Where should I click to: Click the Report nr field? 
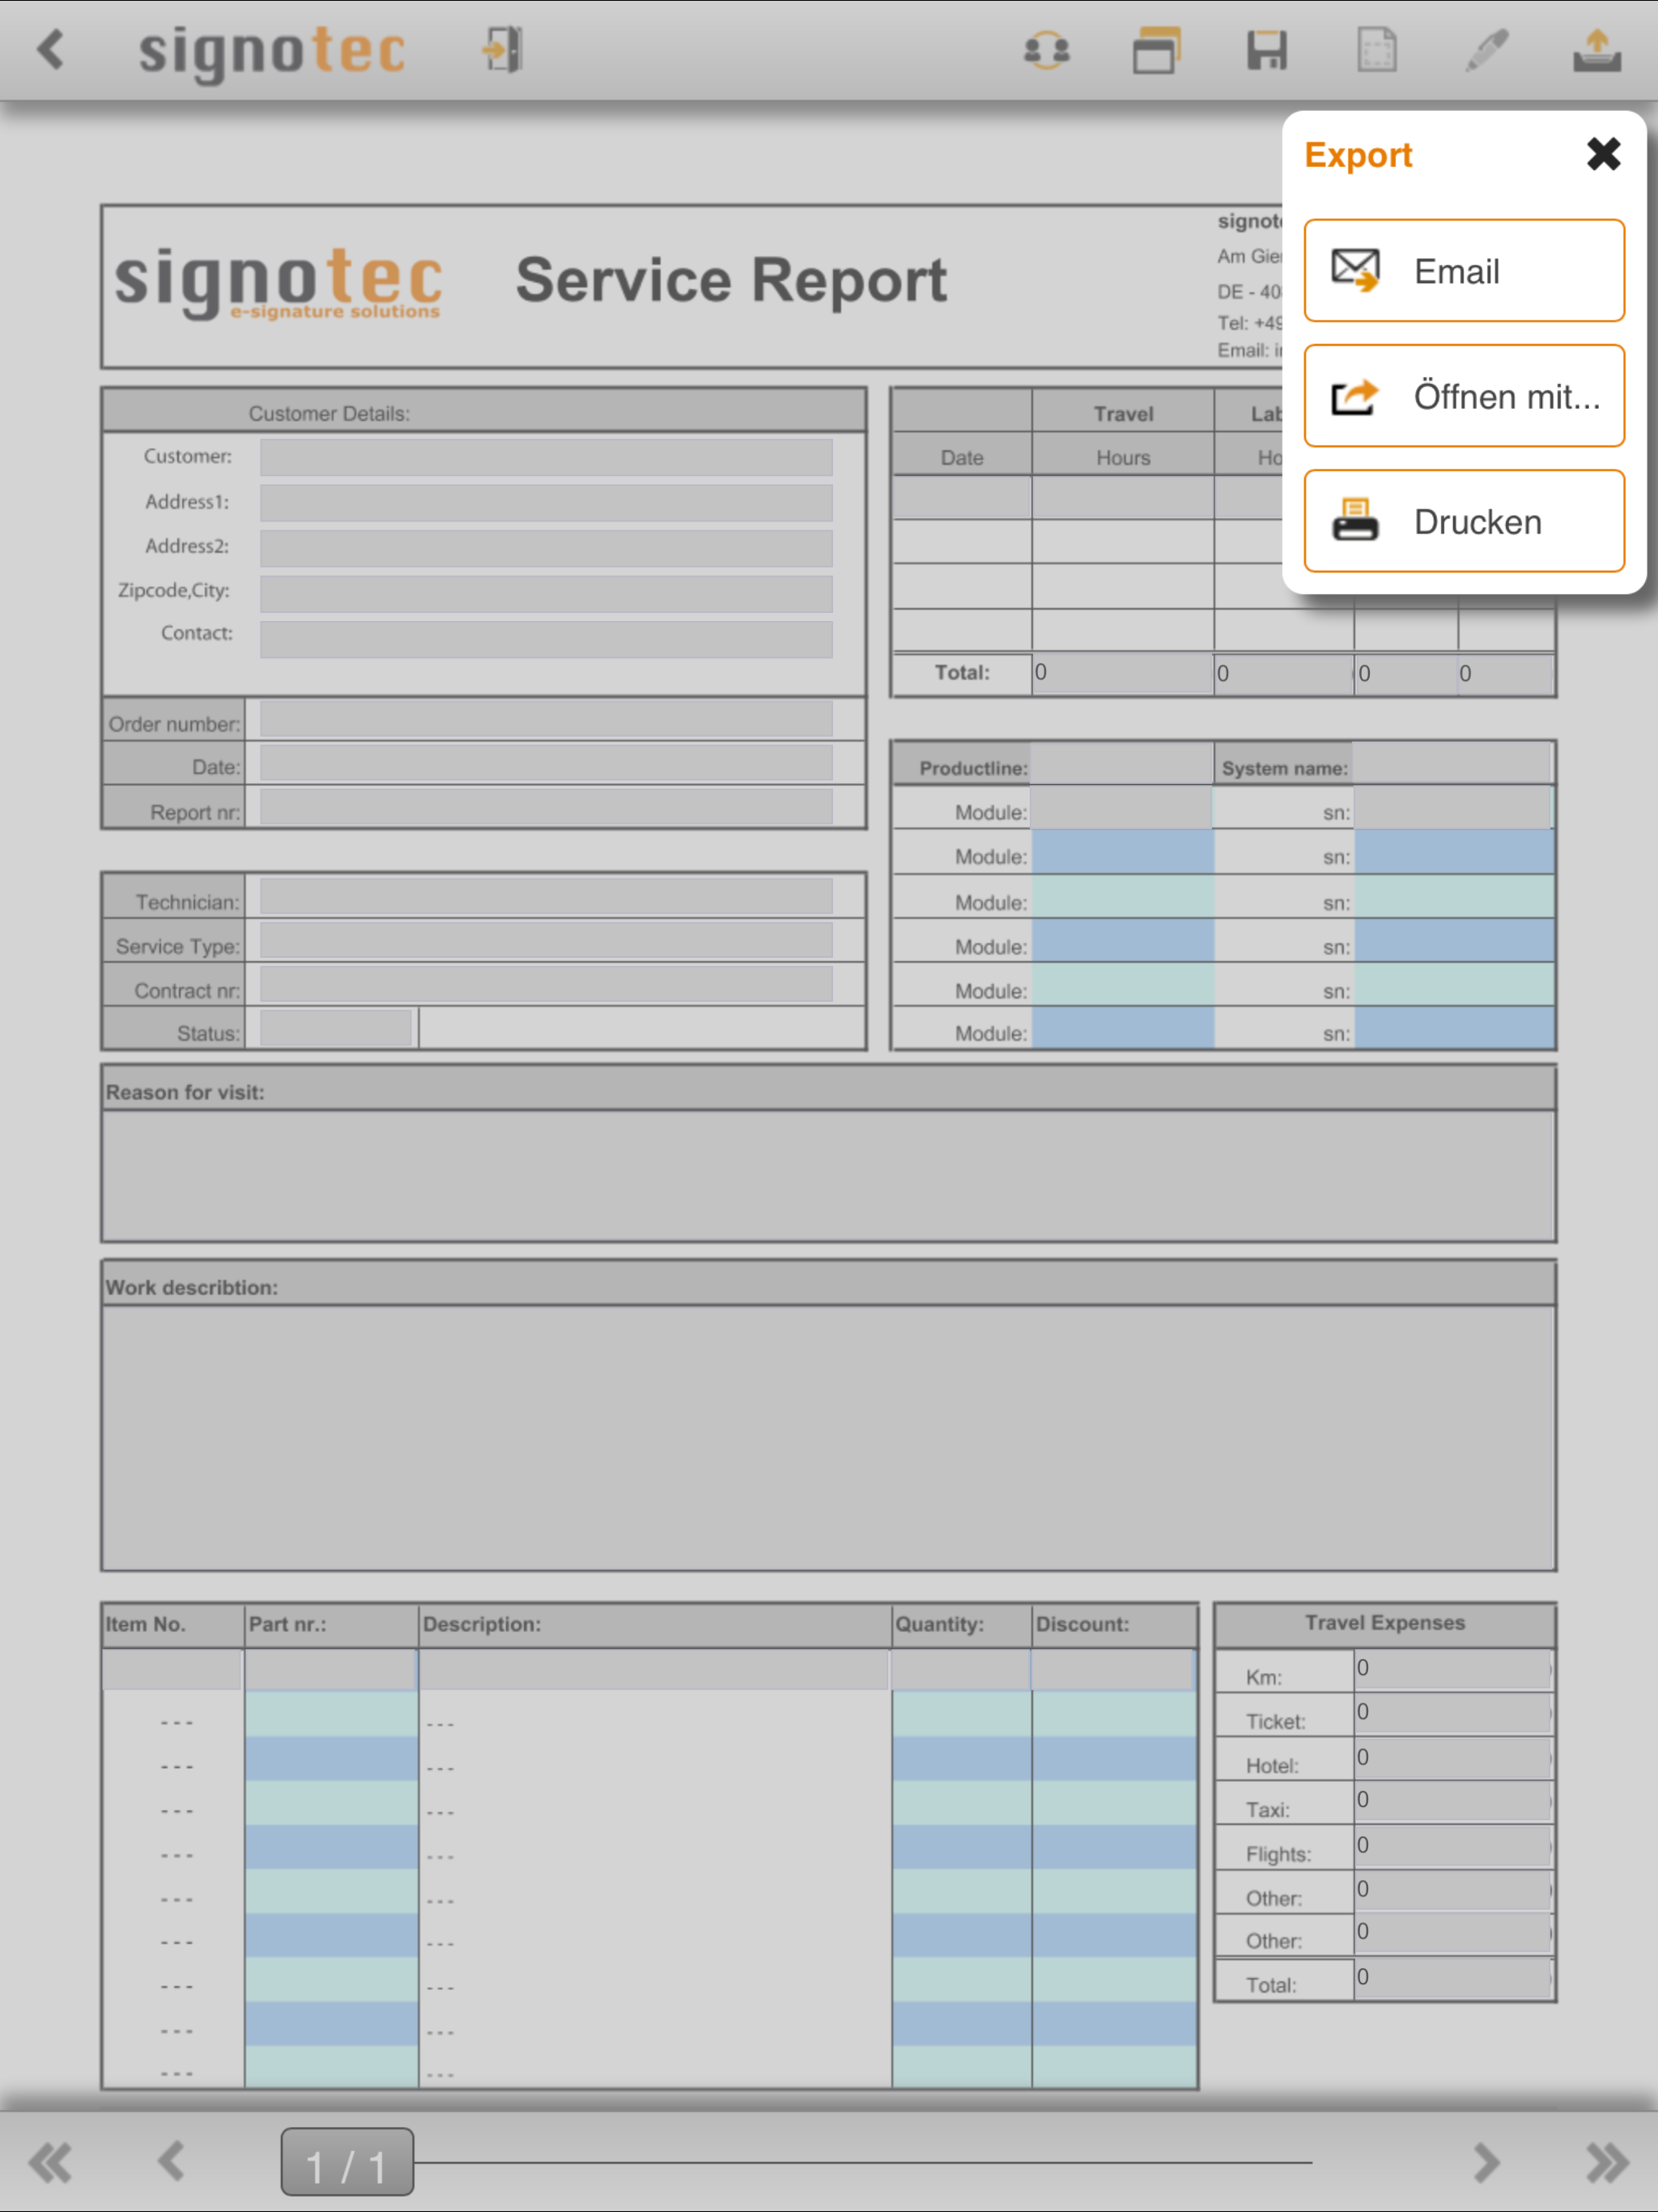pyautogui.click(x=546, y=807)
